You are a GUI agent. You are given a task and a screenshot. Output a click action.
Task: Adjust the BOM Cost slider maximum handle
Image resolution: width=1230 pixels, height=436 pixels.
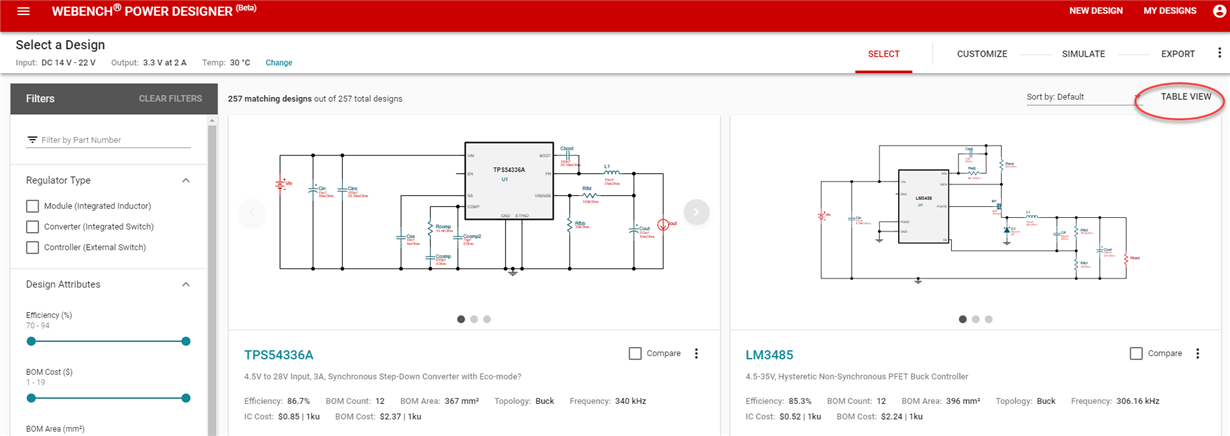click(186, 398)
